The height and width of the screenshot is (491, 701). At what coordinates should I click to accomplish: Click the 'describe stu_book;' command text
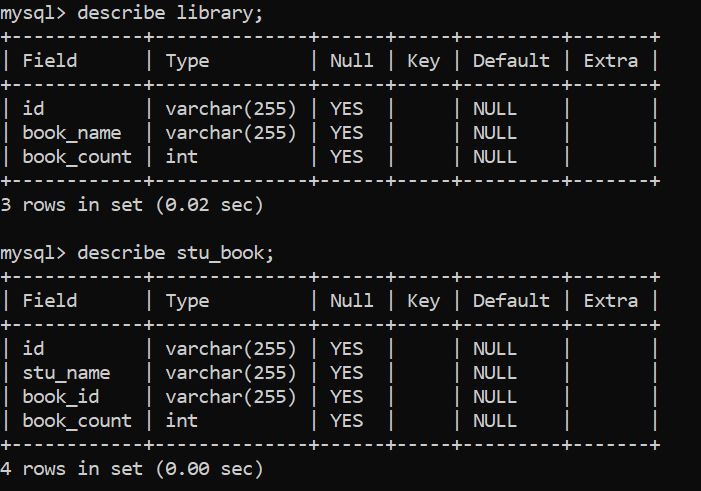tap(175, 253)
